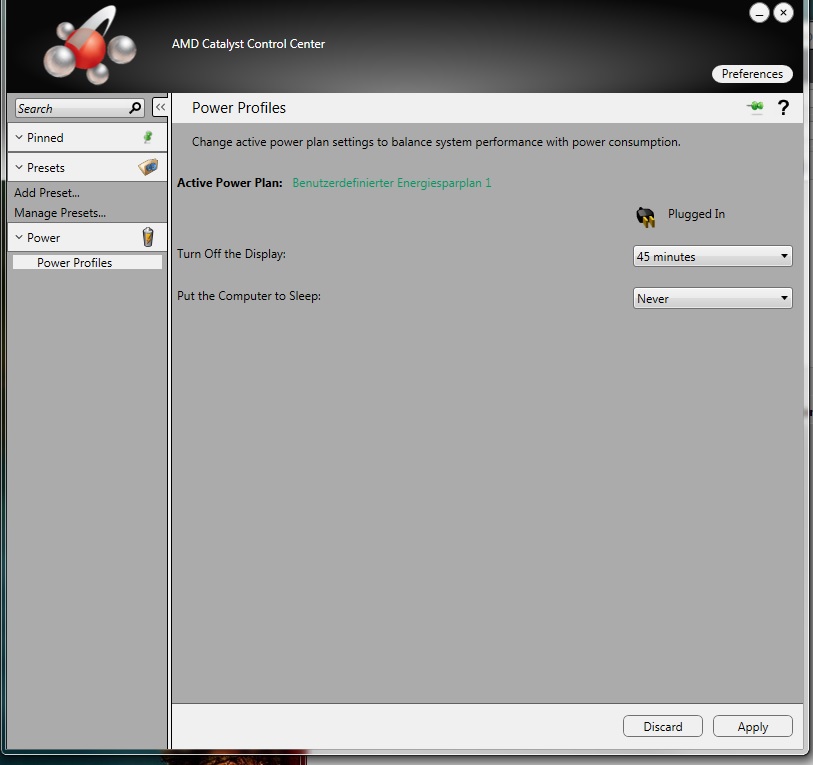Click the battery icon beside Power
The image size is (813, 765).
point(148,237)
